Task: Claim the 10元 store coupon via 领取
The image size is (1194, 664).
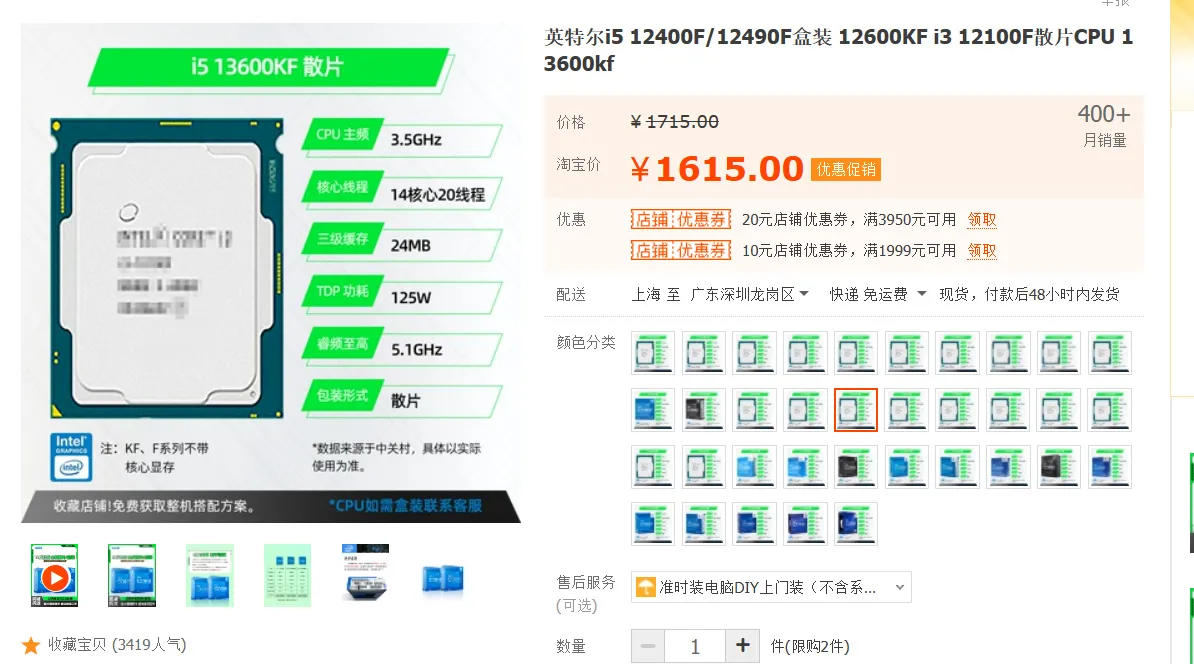Action: [982, 251]
